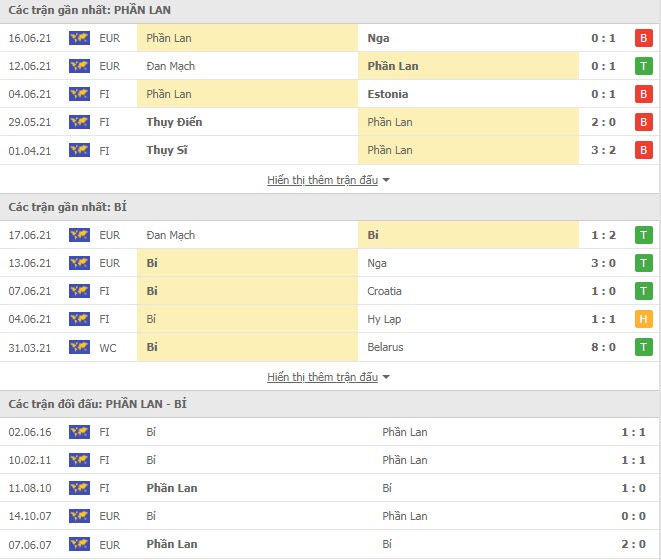Viewport: 661px width, 560px height.
Task: Click dropdown arrow beside first Hiển thị thêm trận đấu
Action: click(386, 180)
